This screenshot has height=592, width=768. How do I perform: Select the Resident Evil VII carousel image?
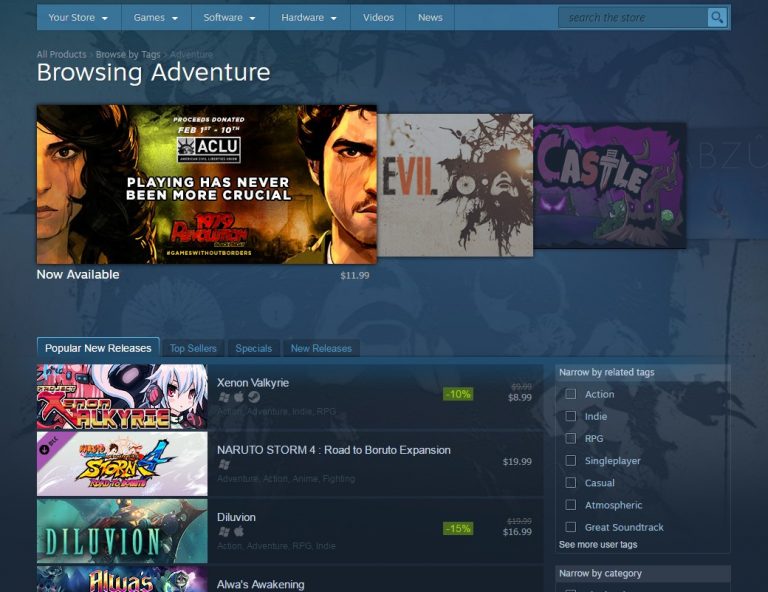455,185
